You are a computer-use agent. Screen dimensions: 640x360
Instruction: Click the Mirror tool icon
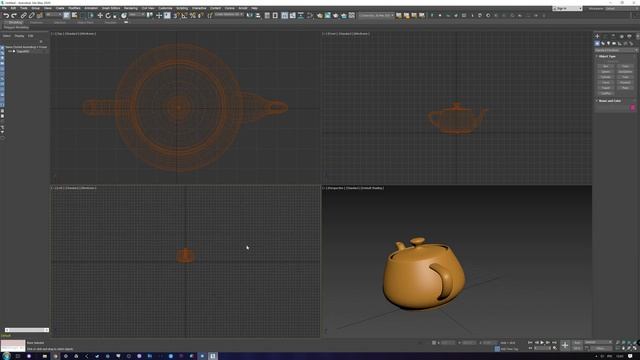pyautogui.click(x=250, y=16)
